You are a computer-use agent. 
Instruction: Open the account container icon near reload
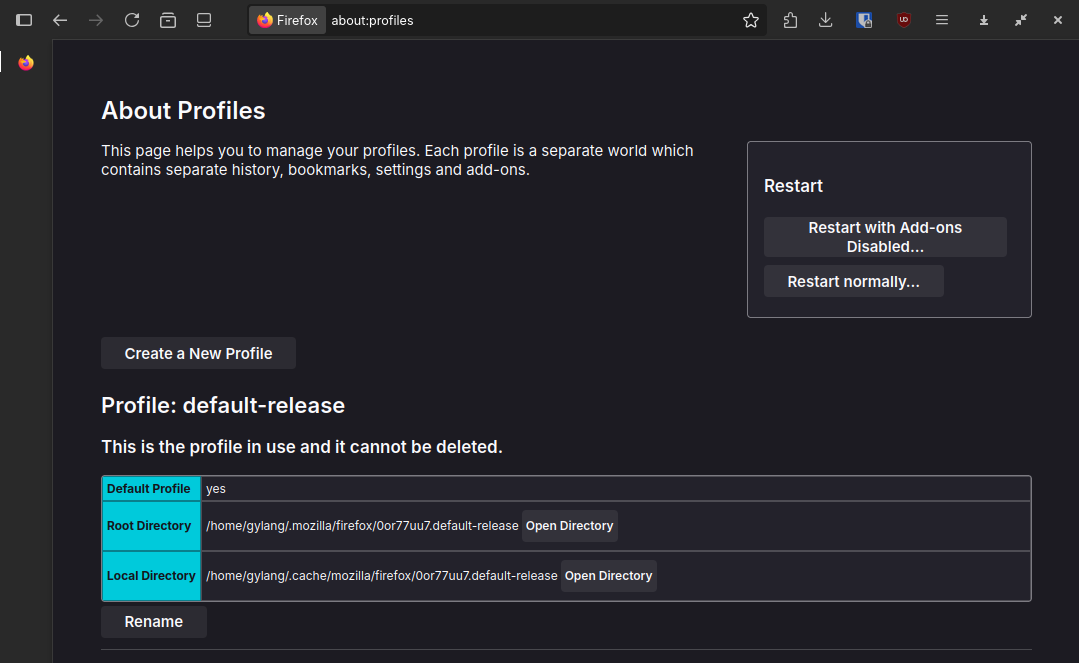pos(167,19)
